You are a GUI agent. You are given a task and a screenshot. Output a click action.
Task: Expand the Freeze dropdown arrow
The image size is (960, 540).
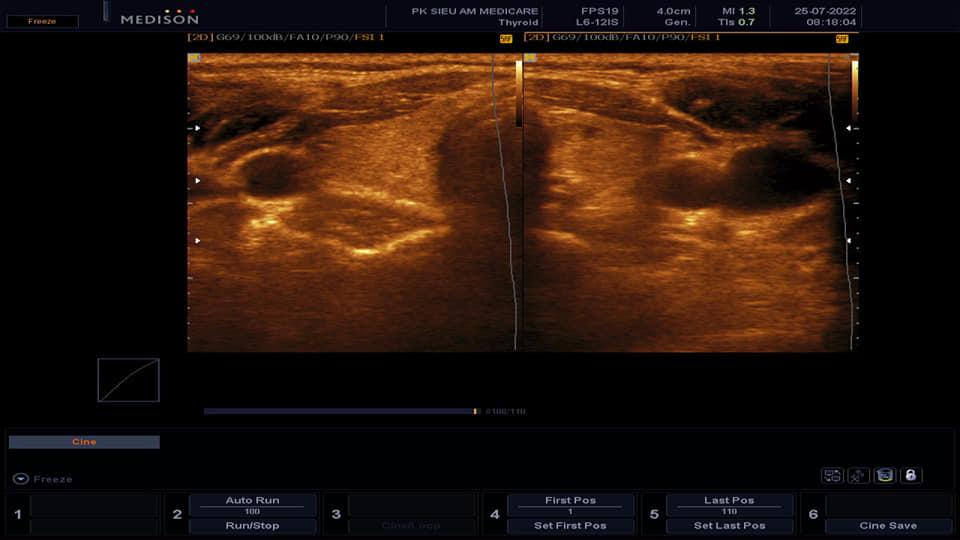tap(21, 479)
